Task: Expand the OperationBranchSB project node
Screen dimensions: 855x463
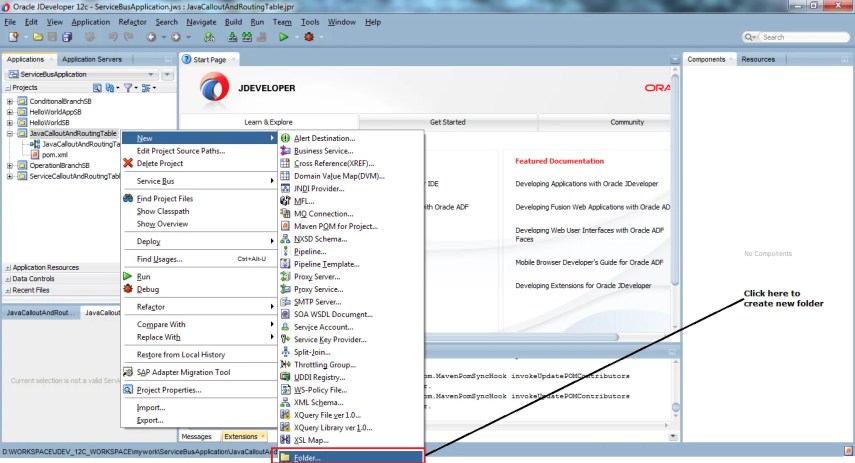Action: pos(9,165)
